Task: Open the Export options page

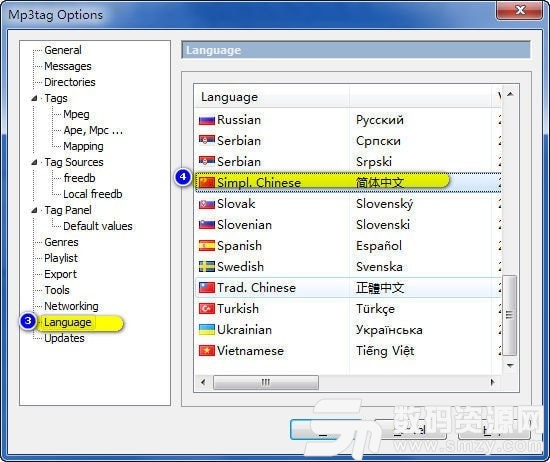Action: click(60, 274)
